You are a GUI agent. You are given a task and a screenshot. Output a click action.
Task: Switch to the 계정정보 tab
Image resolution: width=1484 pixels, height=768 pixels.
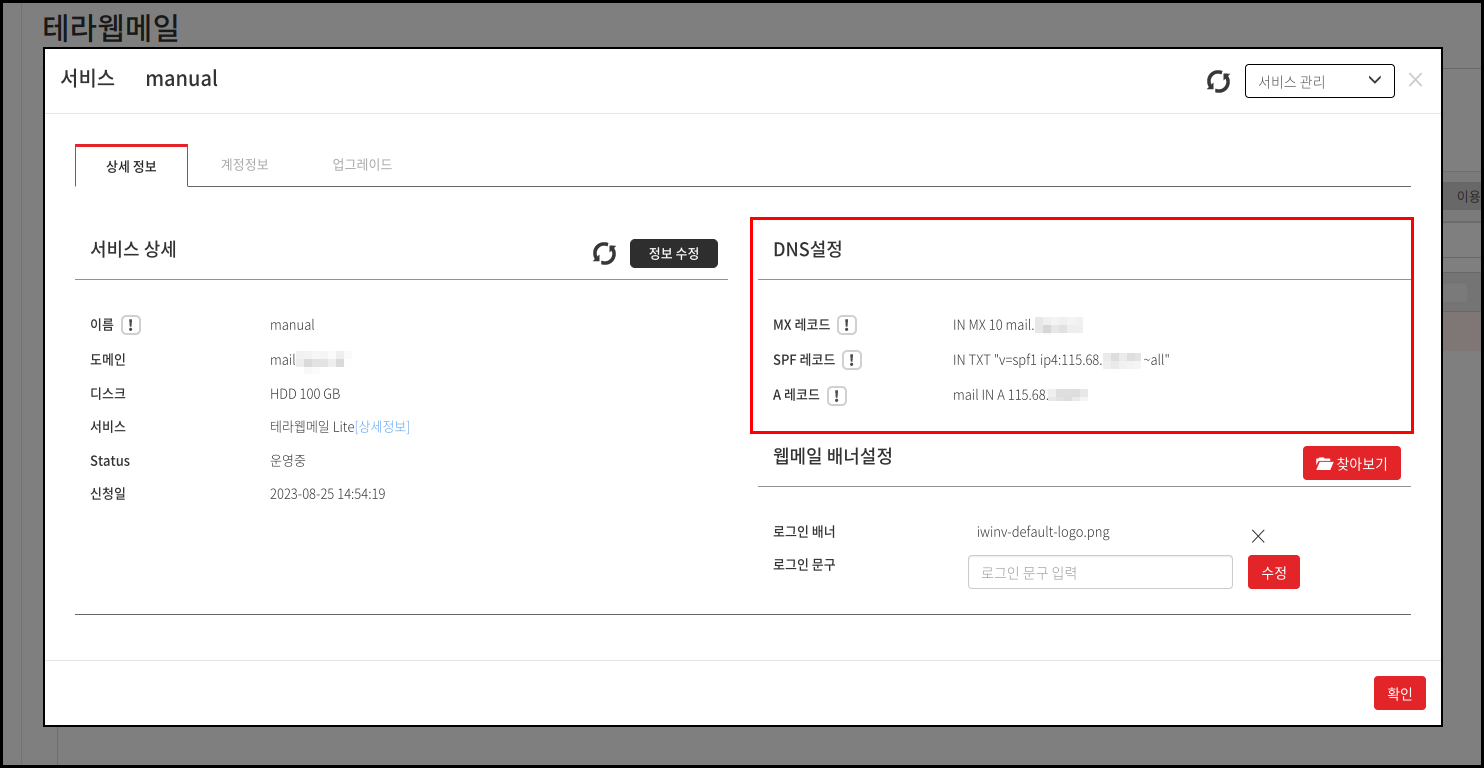[x=244, y=165]
